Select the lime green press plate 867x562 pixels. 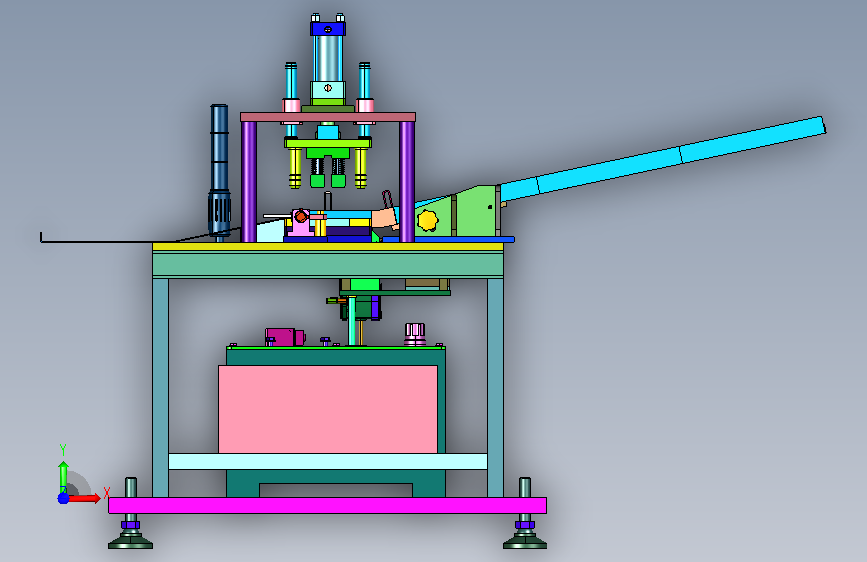(x=328, y=143)
